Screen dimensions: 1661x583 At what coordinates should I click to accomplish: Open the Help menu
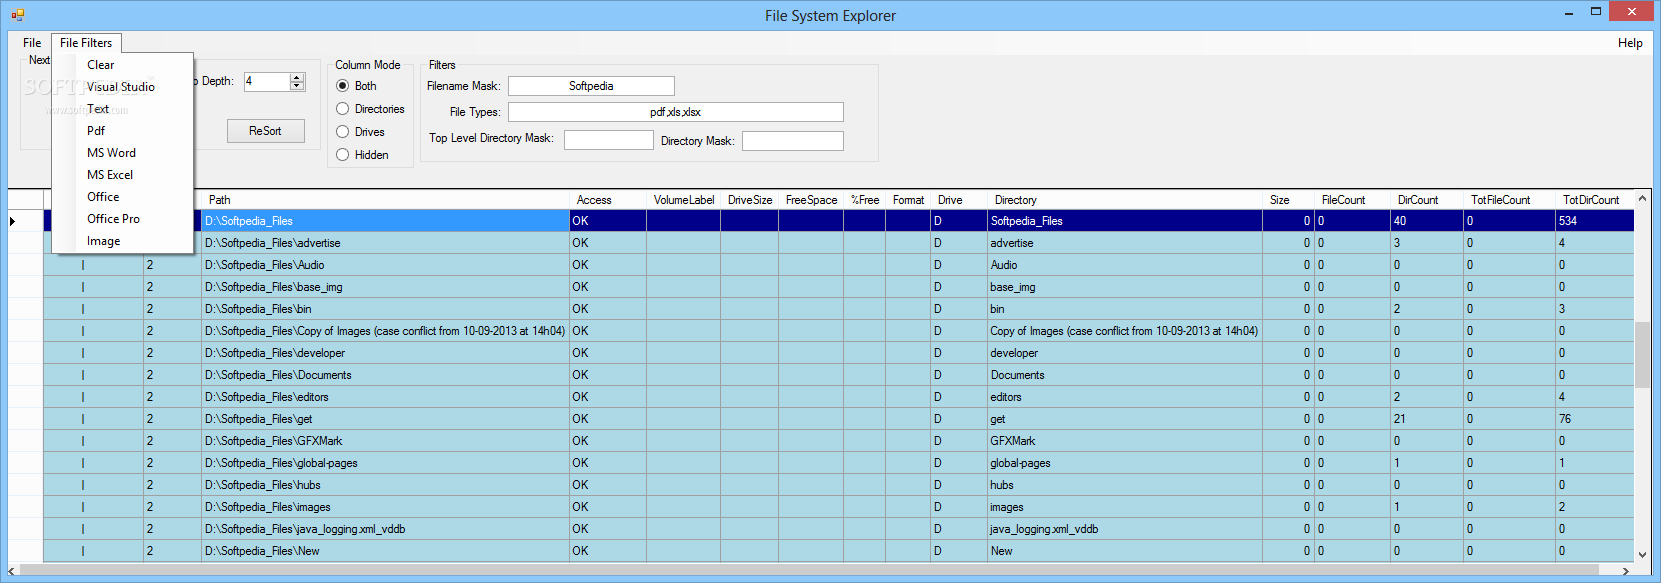[1630, 43]
